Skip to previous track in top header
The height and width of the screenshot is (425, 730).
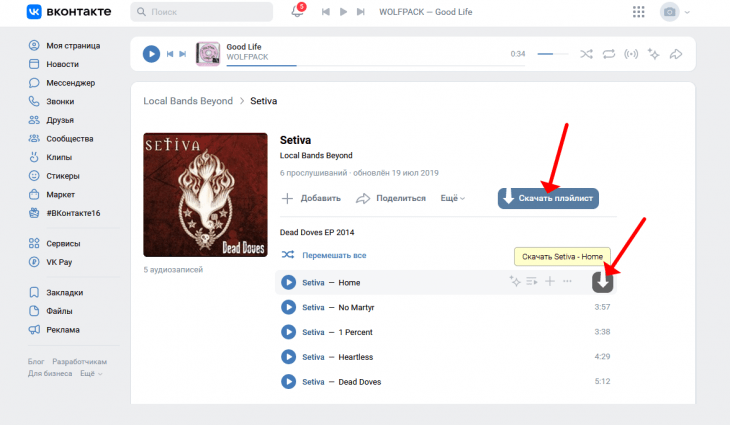click(x=325, y=12)
